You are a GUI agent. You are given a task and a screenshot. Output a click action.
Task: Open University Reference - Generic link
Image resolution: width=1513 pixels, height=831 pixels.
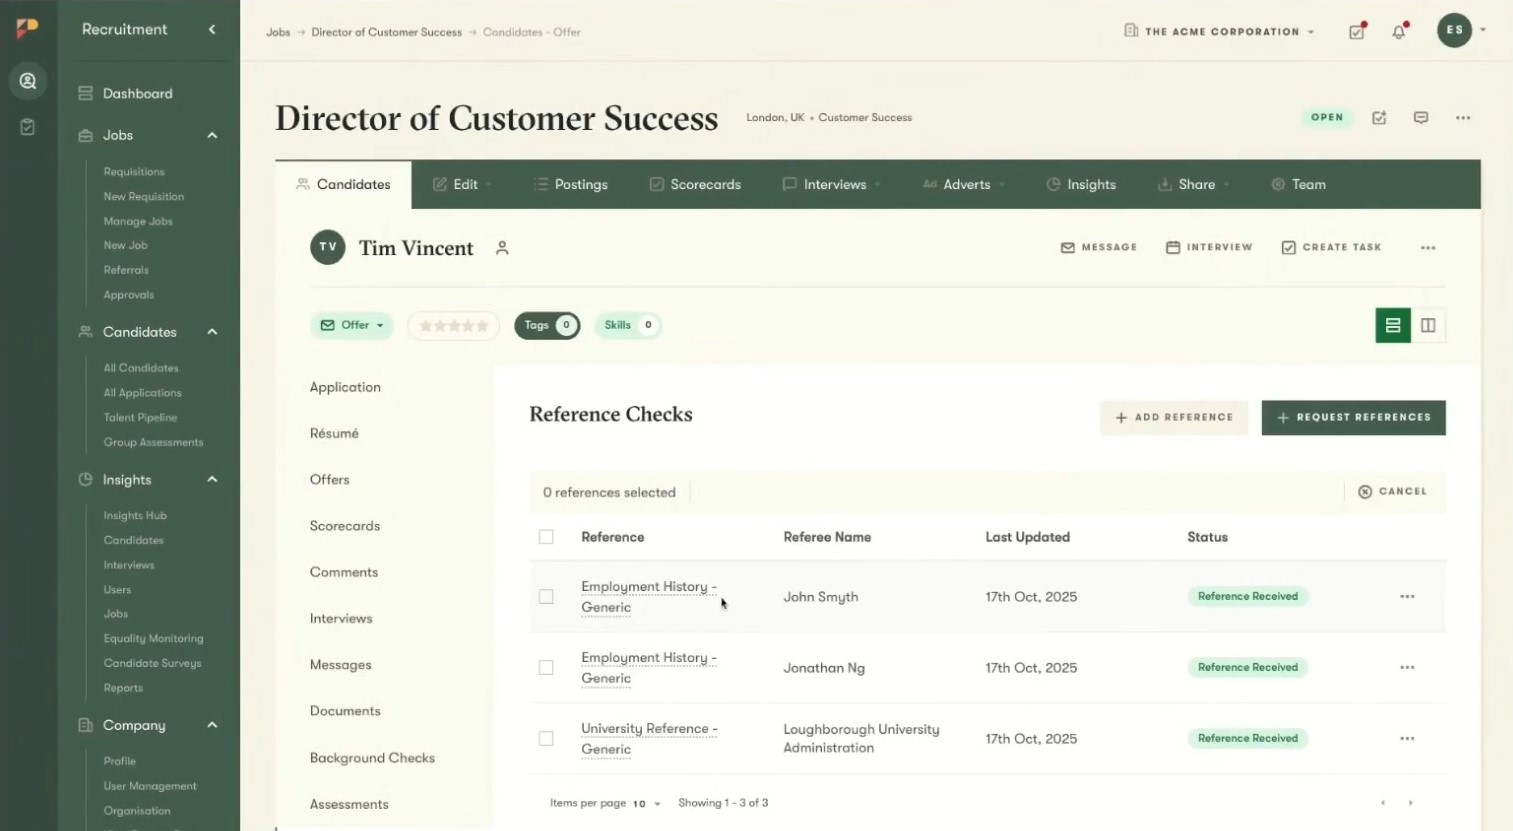649,739
